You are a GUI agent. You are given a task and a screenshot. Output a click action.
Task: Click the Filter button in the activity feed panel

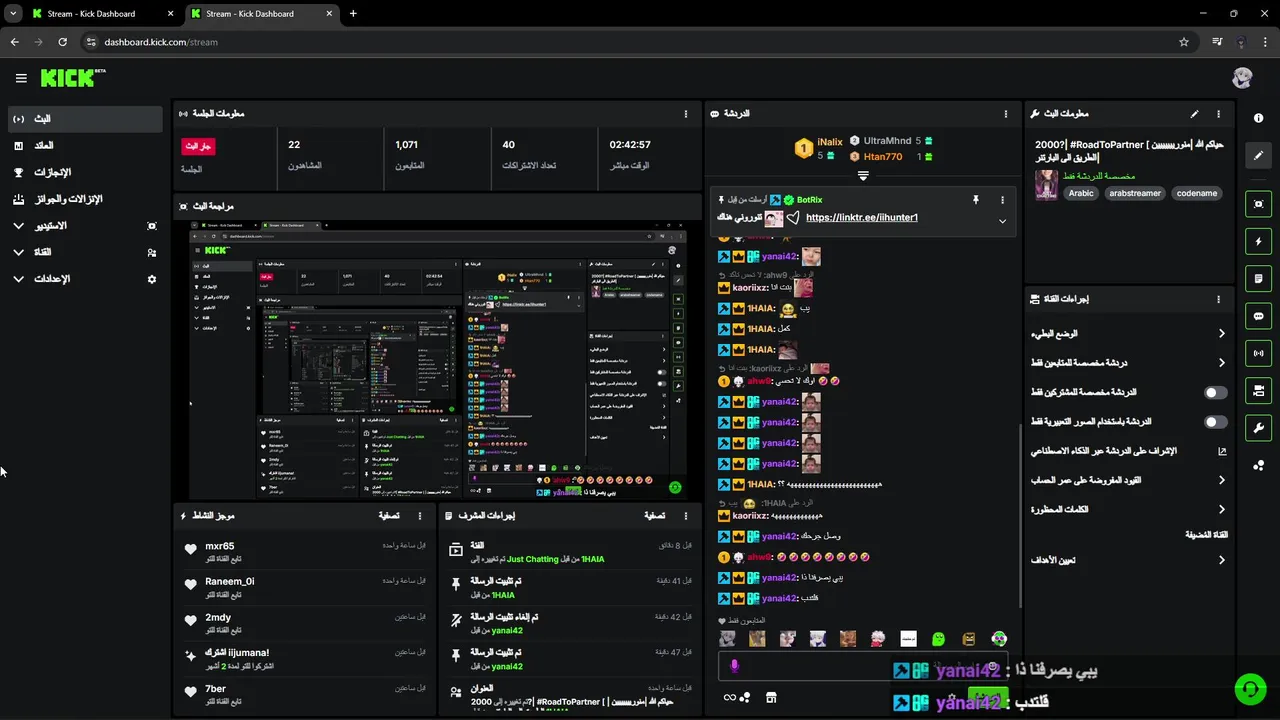coord(389,516)
